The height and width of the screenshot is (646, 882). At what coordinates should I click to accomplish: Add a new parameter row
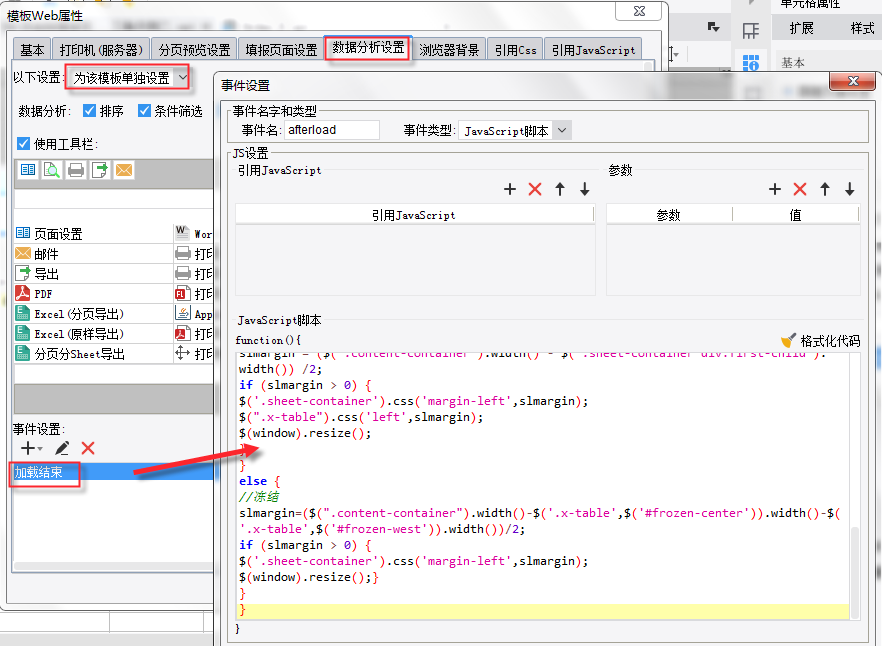click(775, 189)
